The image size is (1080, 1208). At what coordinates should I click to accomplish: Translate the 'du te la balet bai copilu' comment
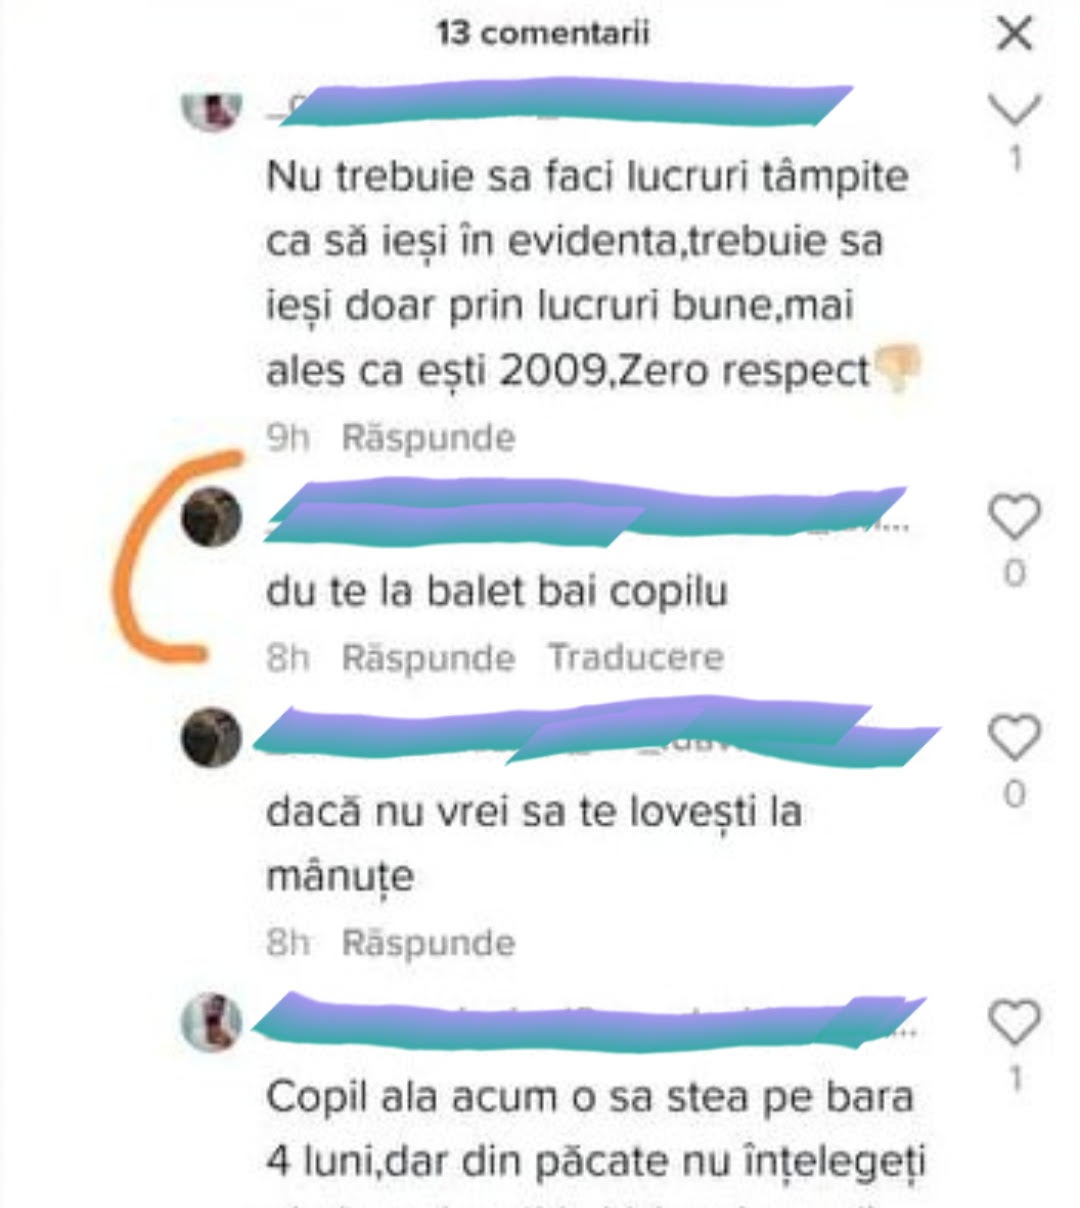(636, 658)
